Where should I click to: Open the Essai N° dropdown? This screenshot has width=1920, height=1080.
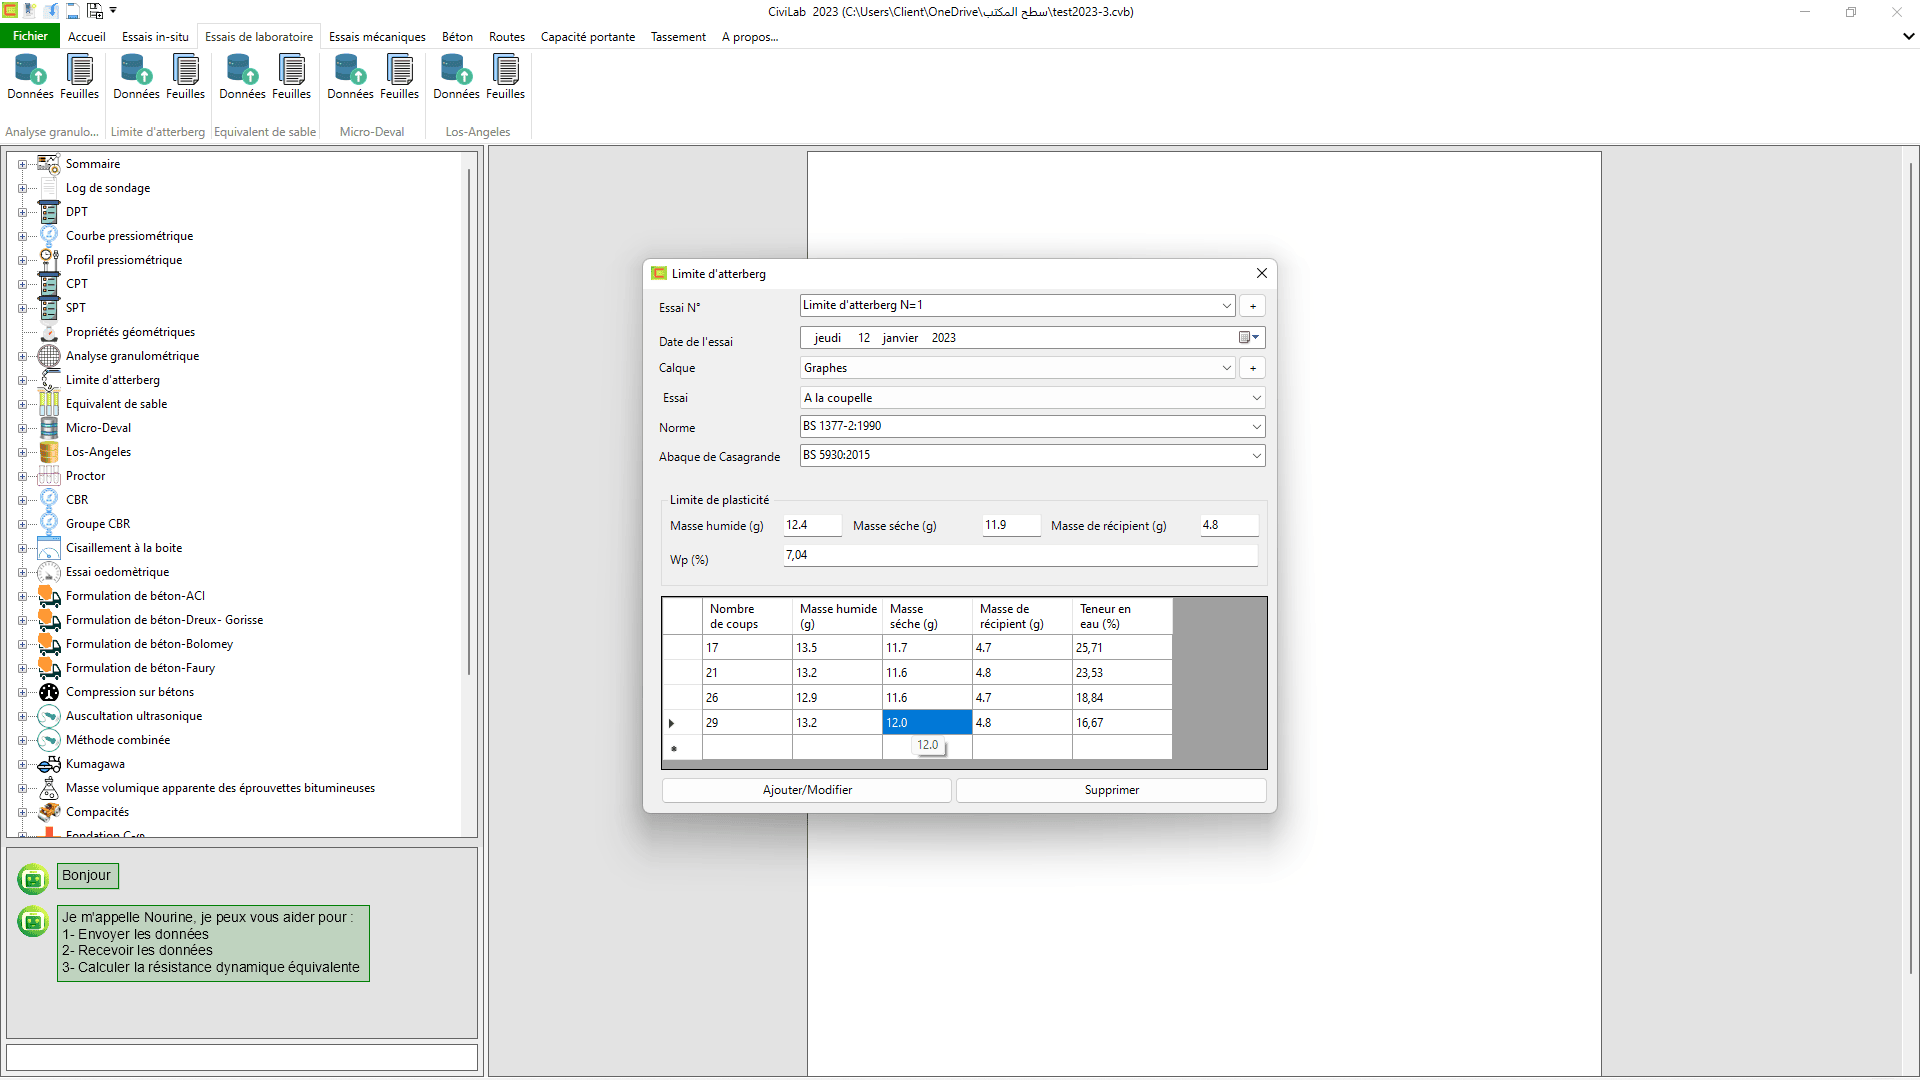pyautogui.click(x=1226, y=306)
